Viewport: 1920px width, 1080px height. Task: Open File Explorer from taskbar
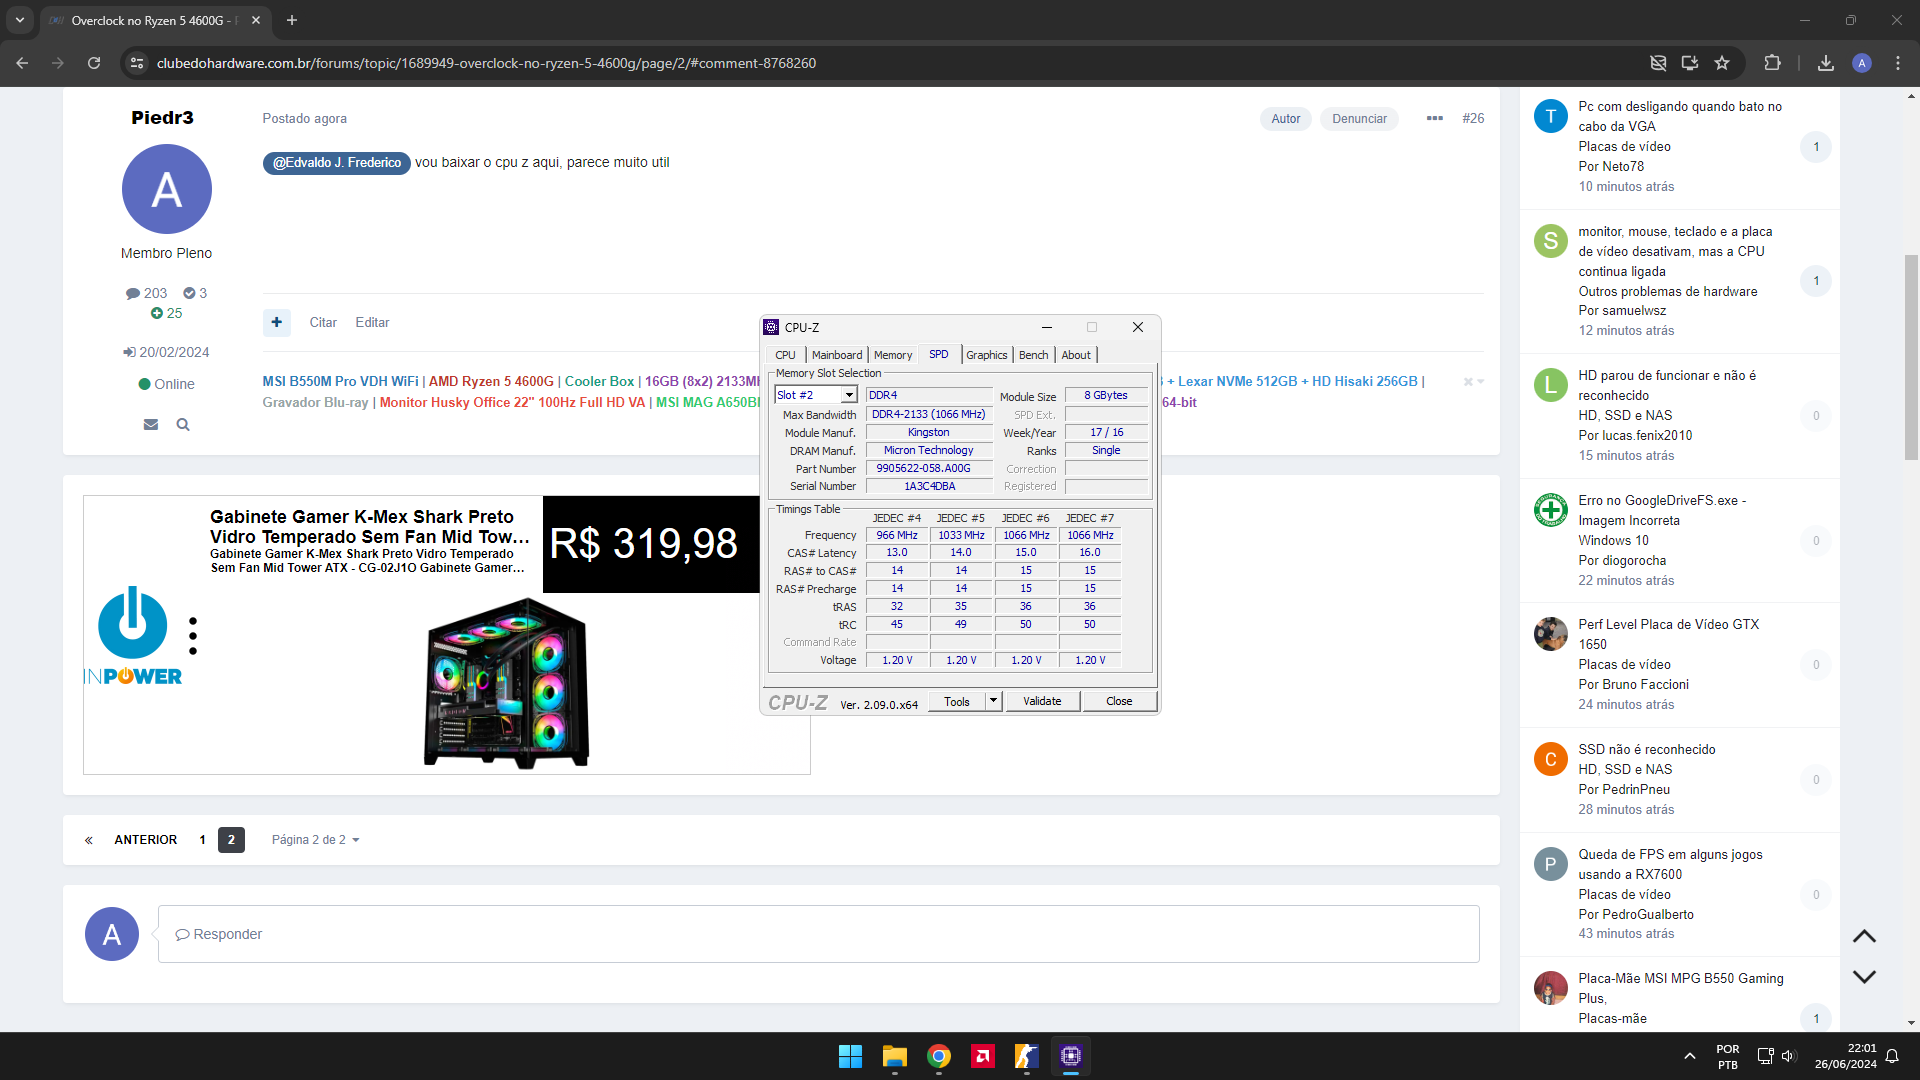[x=894, y=1056]
